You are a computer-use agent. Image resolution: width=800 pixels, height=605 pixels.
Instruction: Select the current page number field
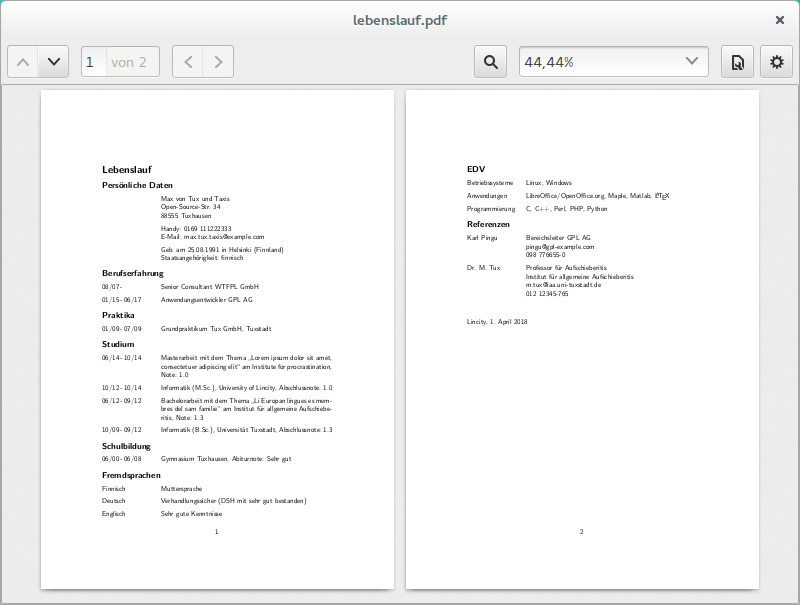point(91,62)
